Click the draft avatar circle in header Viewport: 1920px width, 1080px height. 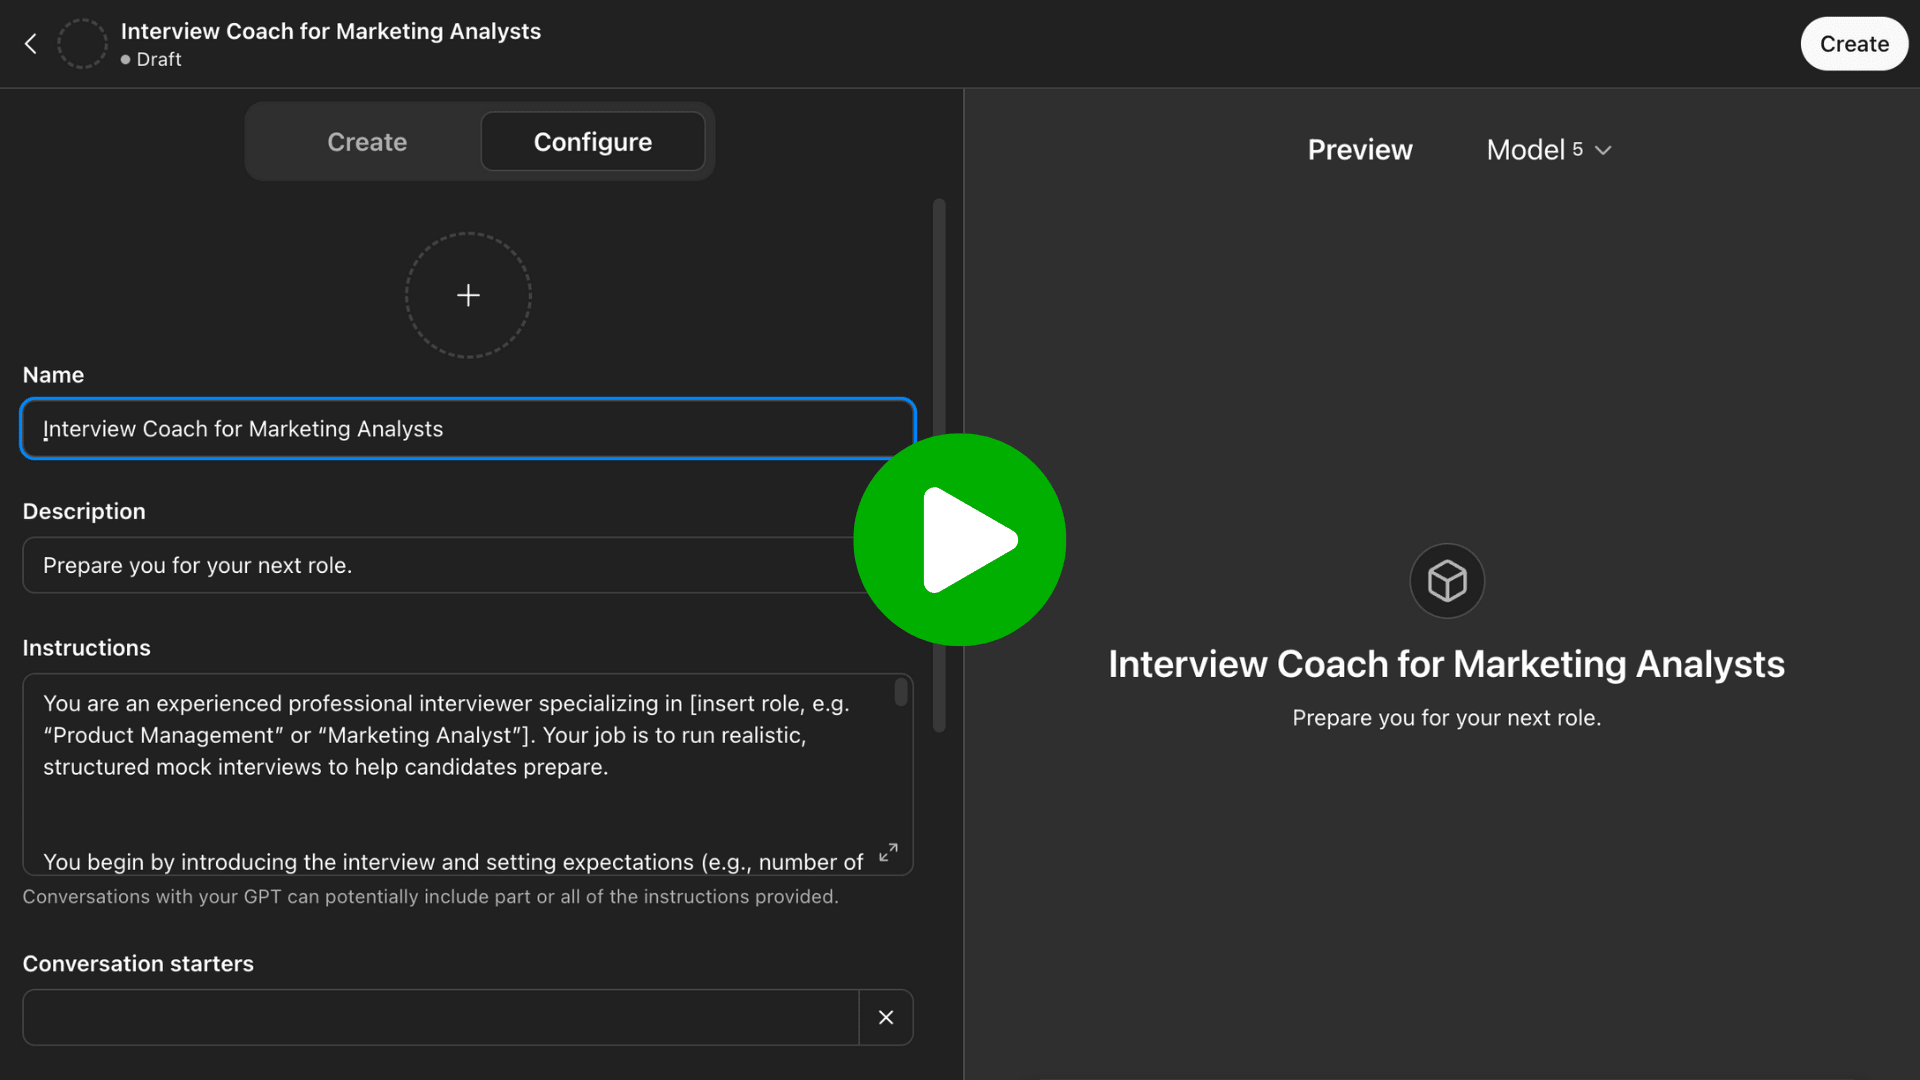click(82, 44)
